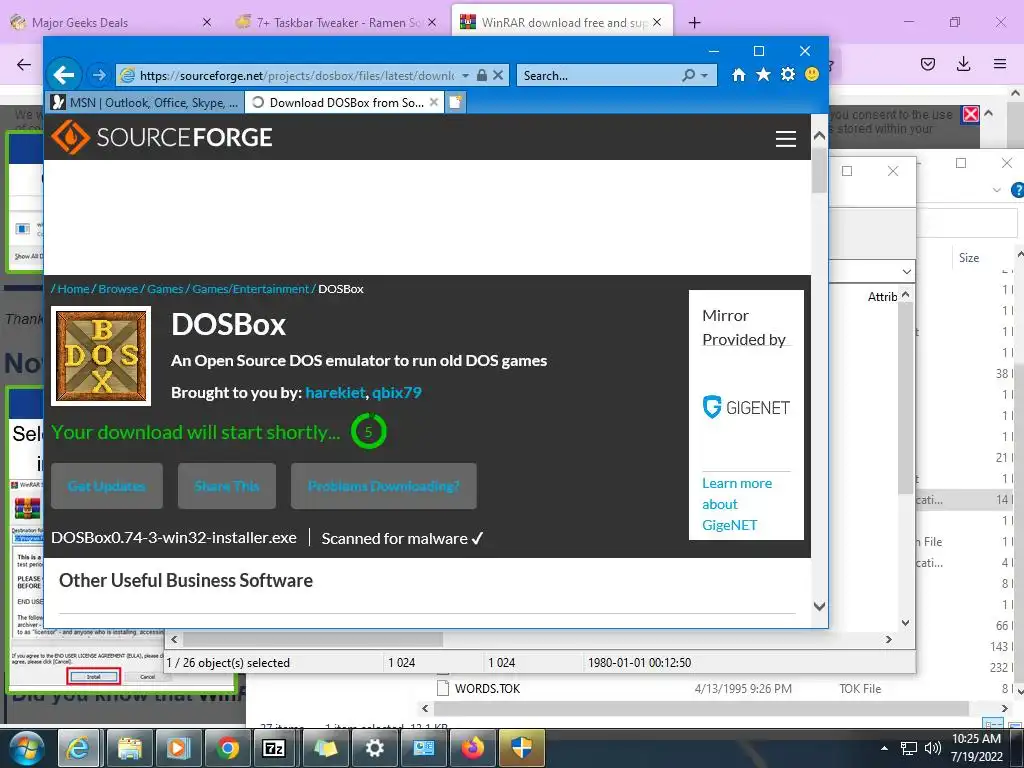Open Games/Entertainment breadcrumb

click(250, 289)
